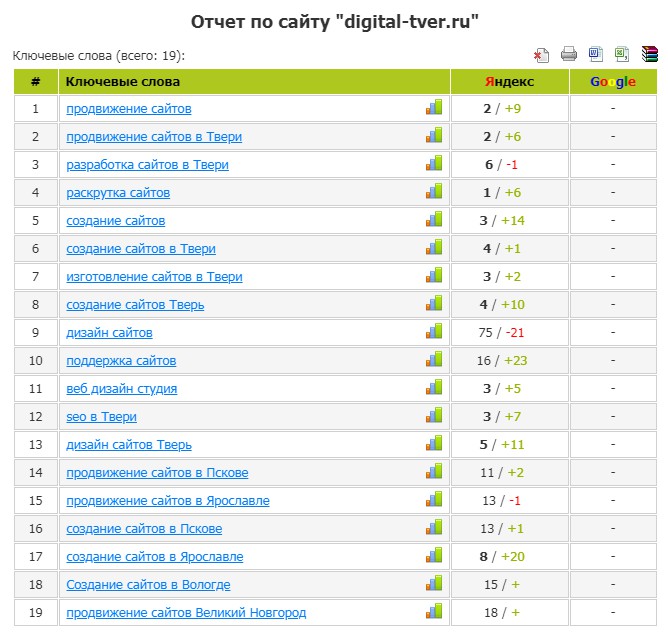Open chart icon for 'разработка сайтов в Твери'
This screenshot has height=636, width=668.
[434, 164]
